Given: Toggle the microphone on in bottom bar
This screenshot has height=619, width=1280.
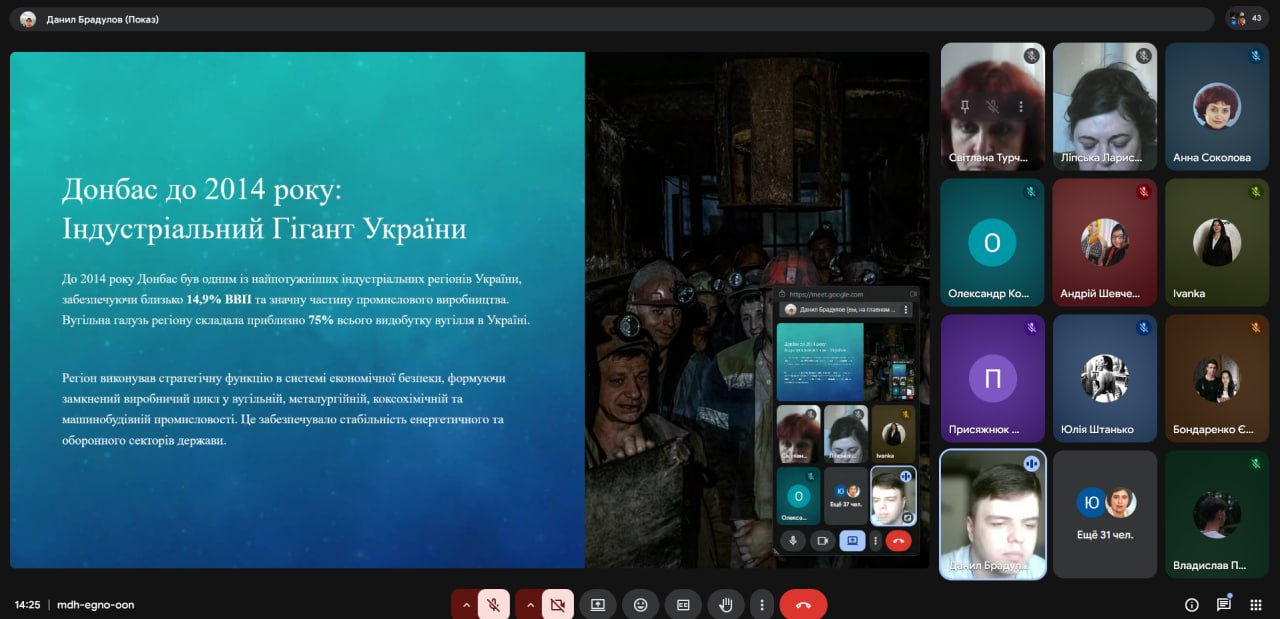Looking at the screenshot, I should point(493,604).
